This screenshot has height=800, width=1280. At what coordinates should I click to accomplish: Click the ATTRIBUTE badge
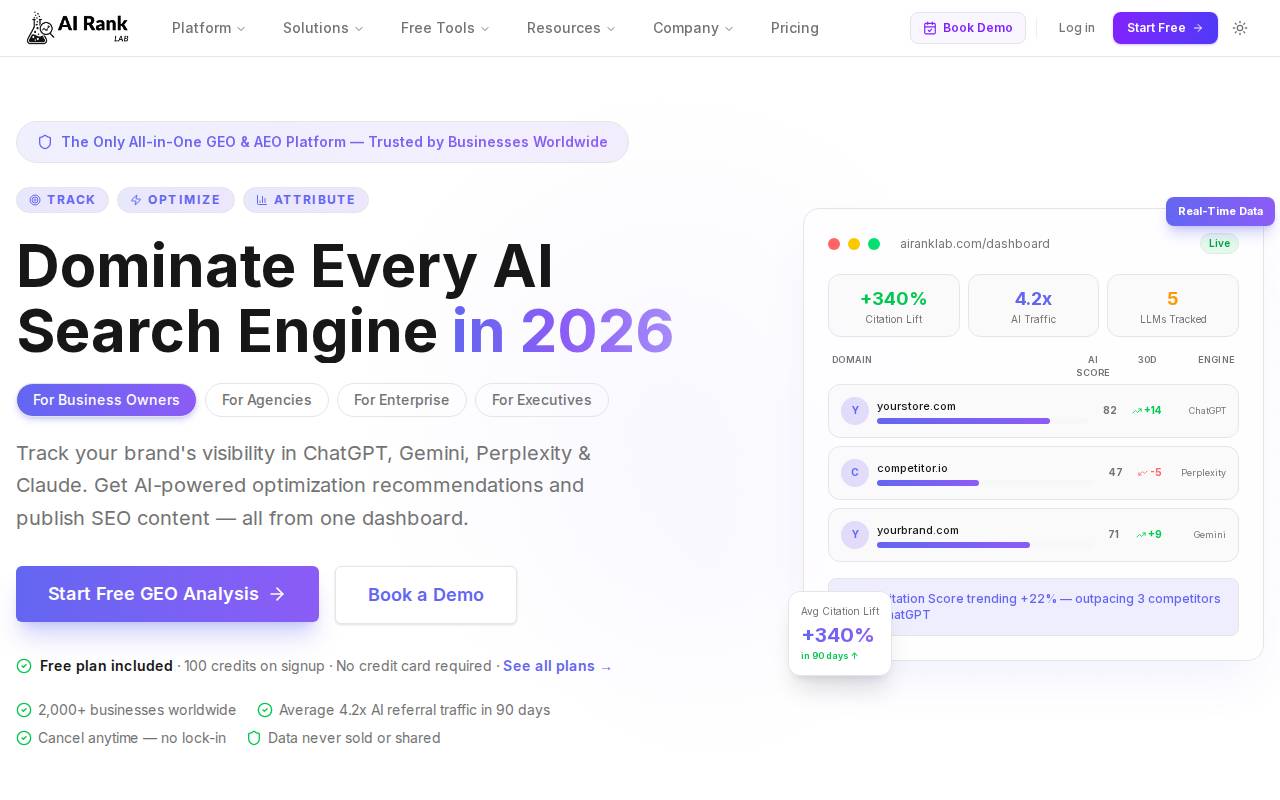pos(306,200)
